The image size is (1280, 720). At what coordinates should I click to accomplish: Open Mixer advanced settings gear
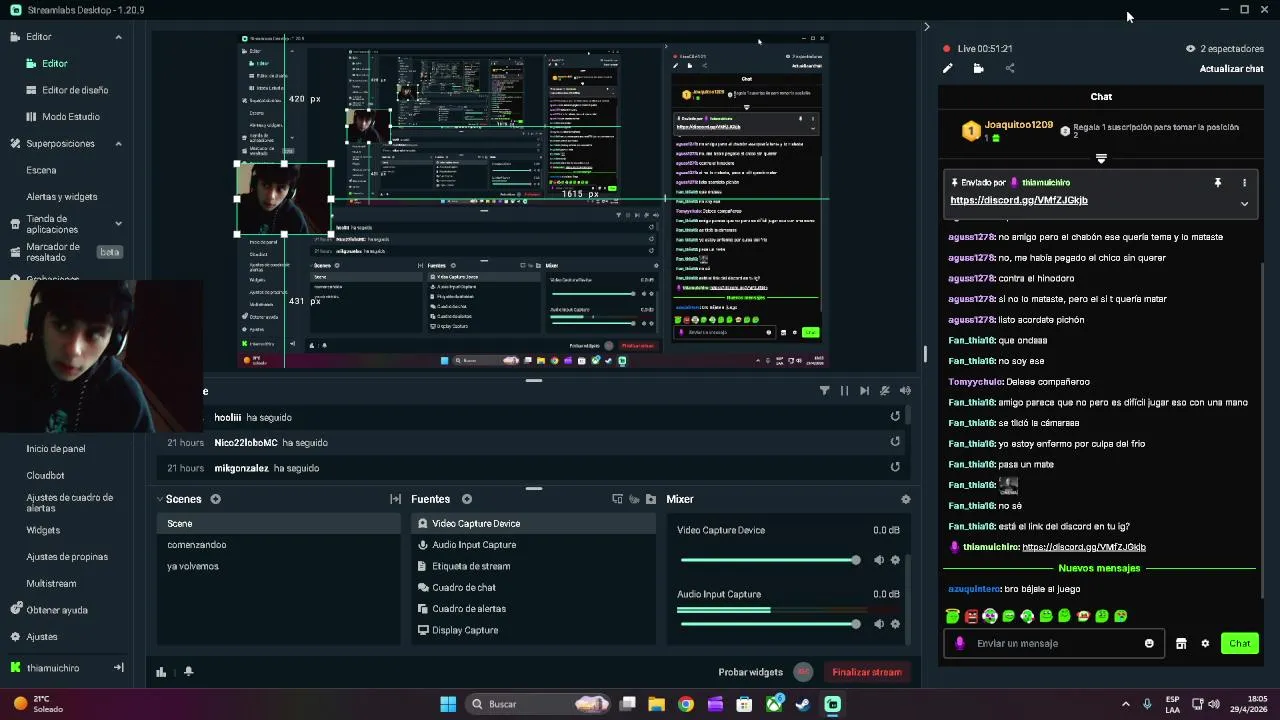905,499
